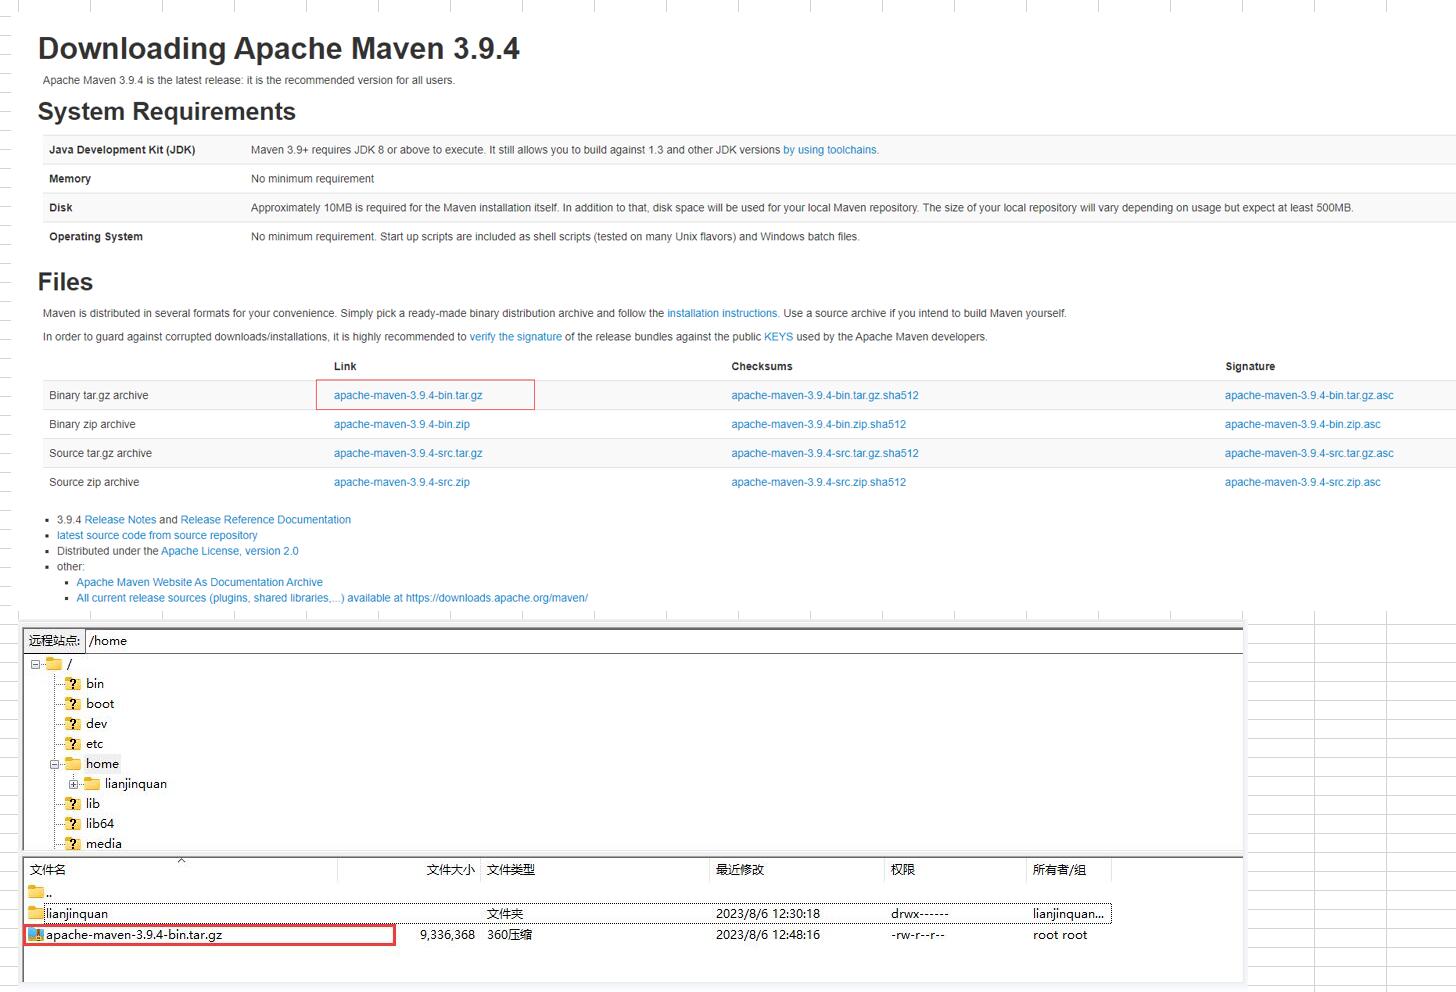This screenshot has height=992, width=1456.
Task: Click the lib64 folder icon
Action: (x=72, y=824)
